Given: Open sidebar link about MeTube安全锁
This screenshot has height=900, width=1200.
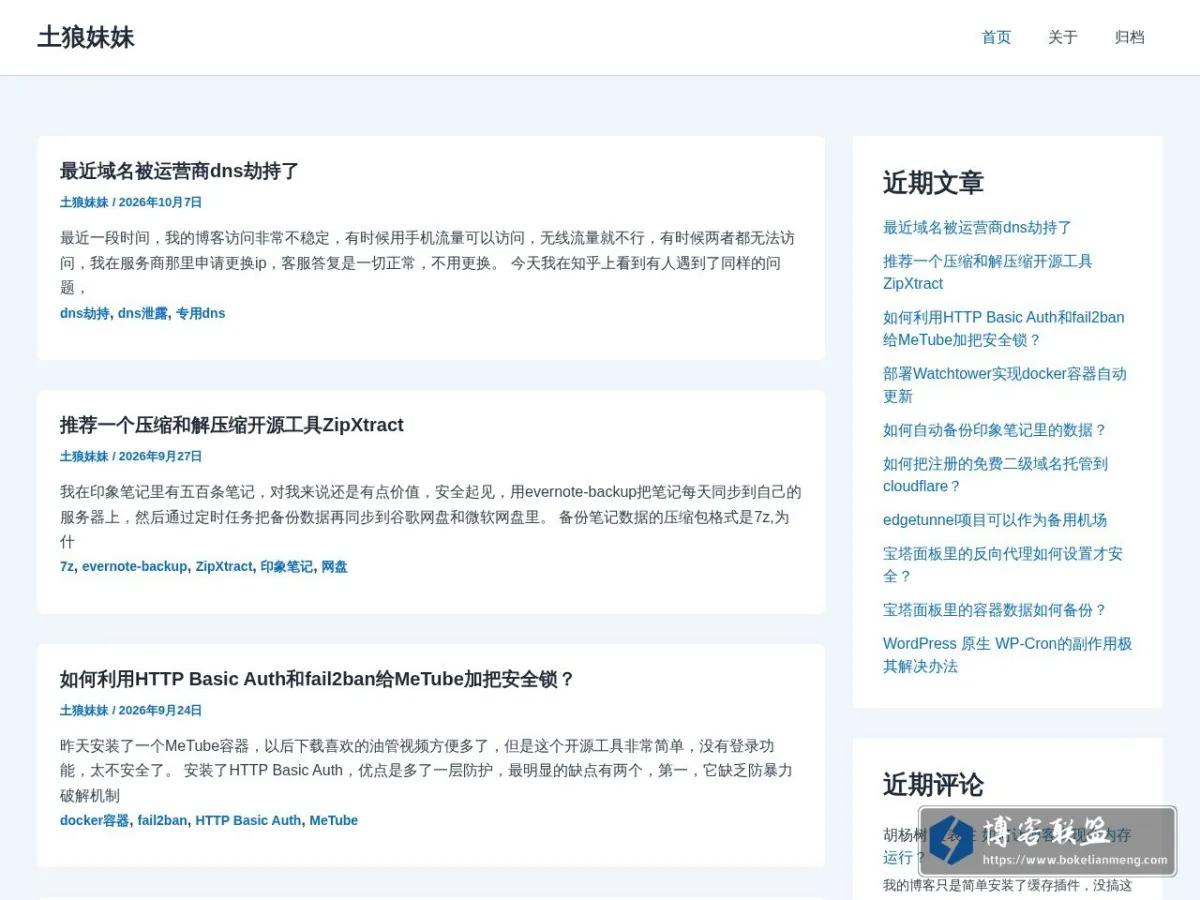Looking at the screenshot, I should [1004, 329].
